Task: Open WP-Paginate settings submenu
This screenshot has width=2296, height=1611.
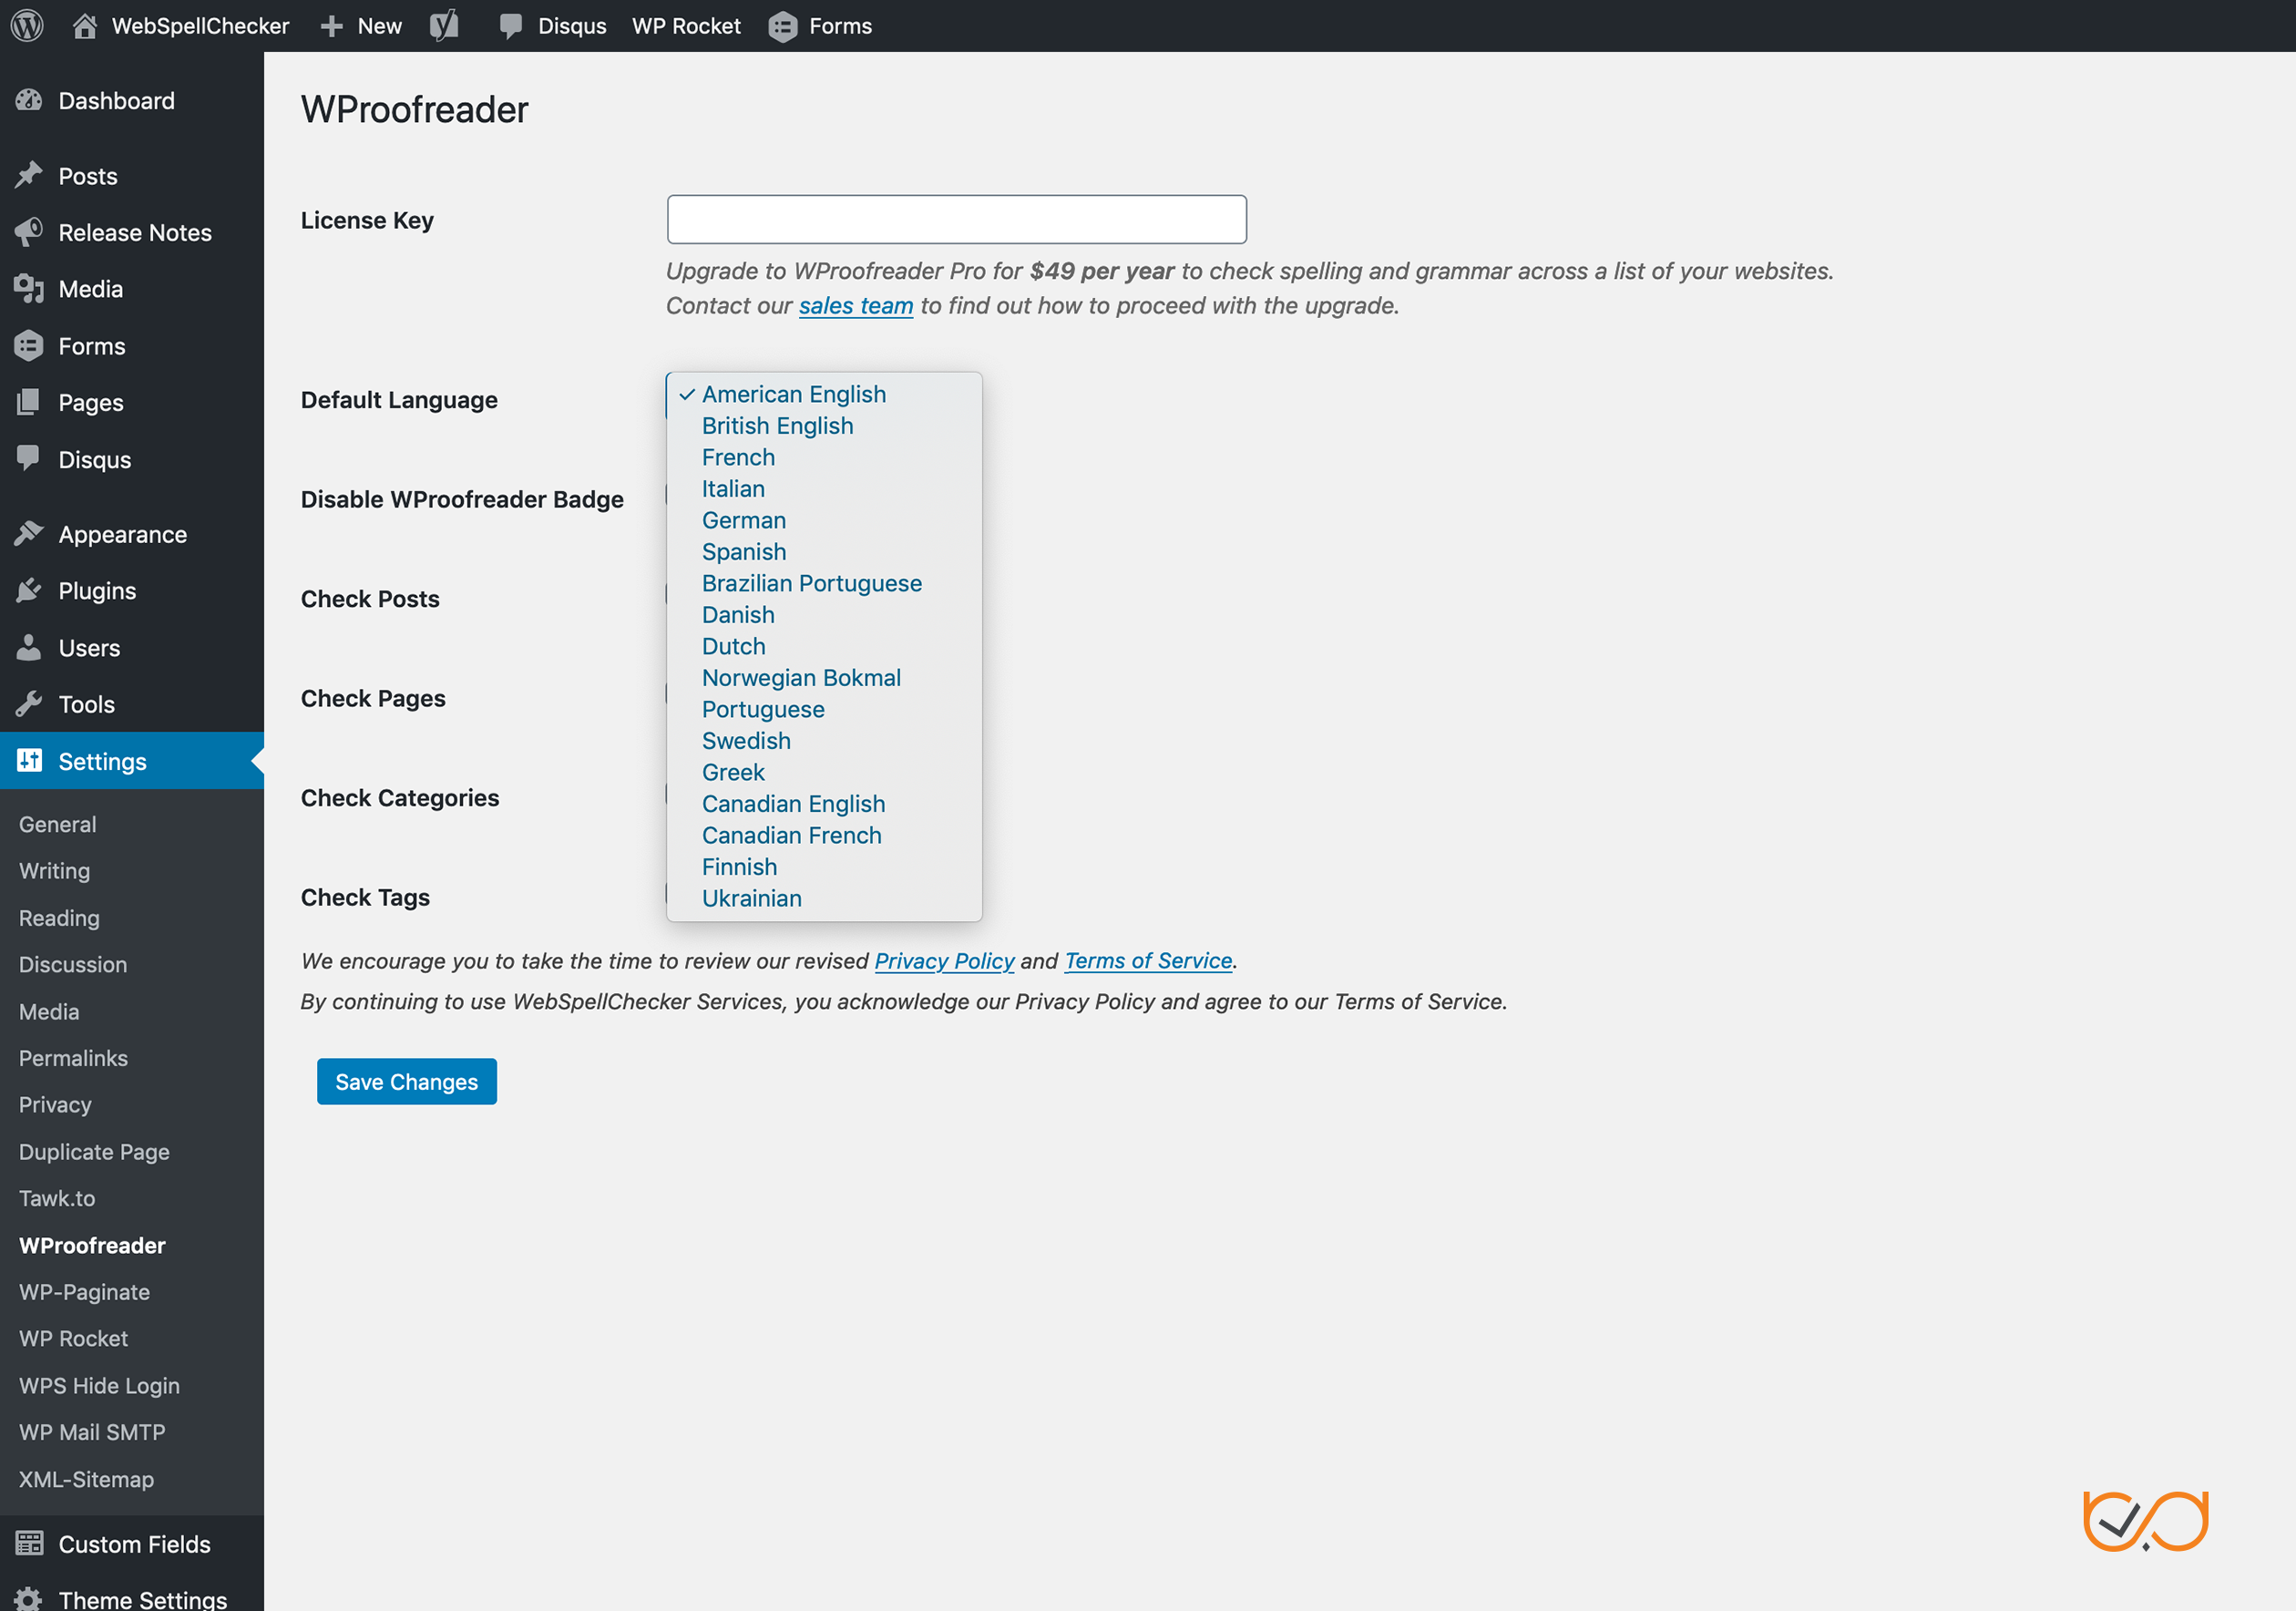Action: 84,1292
